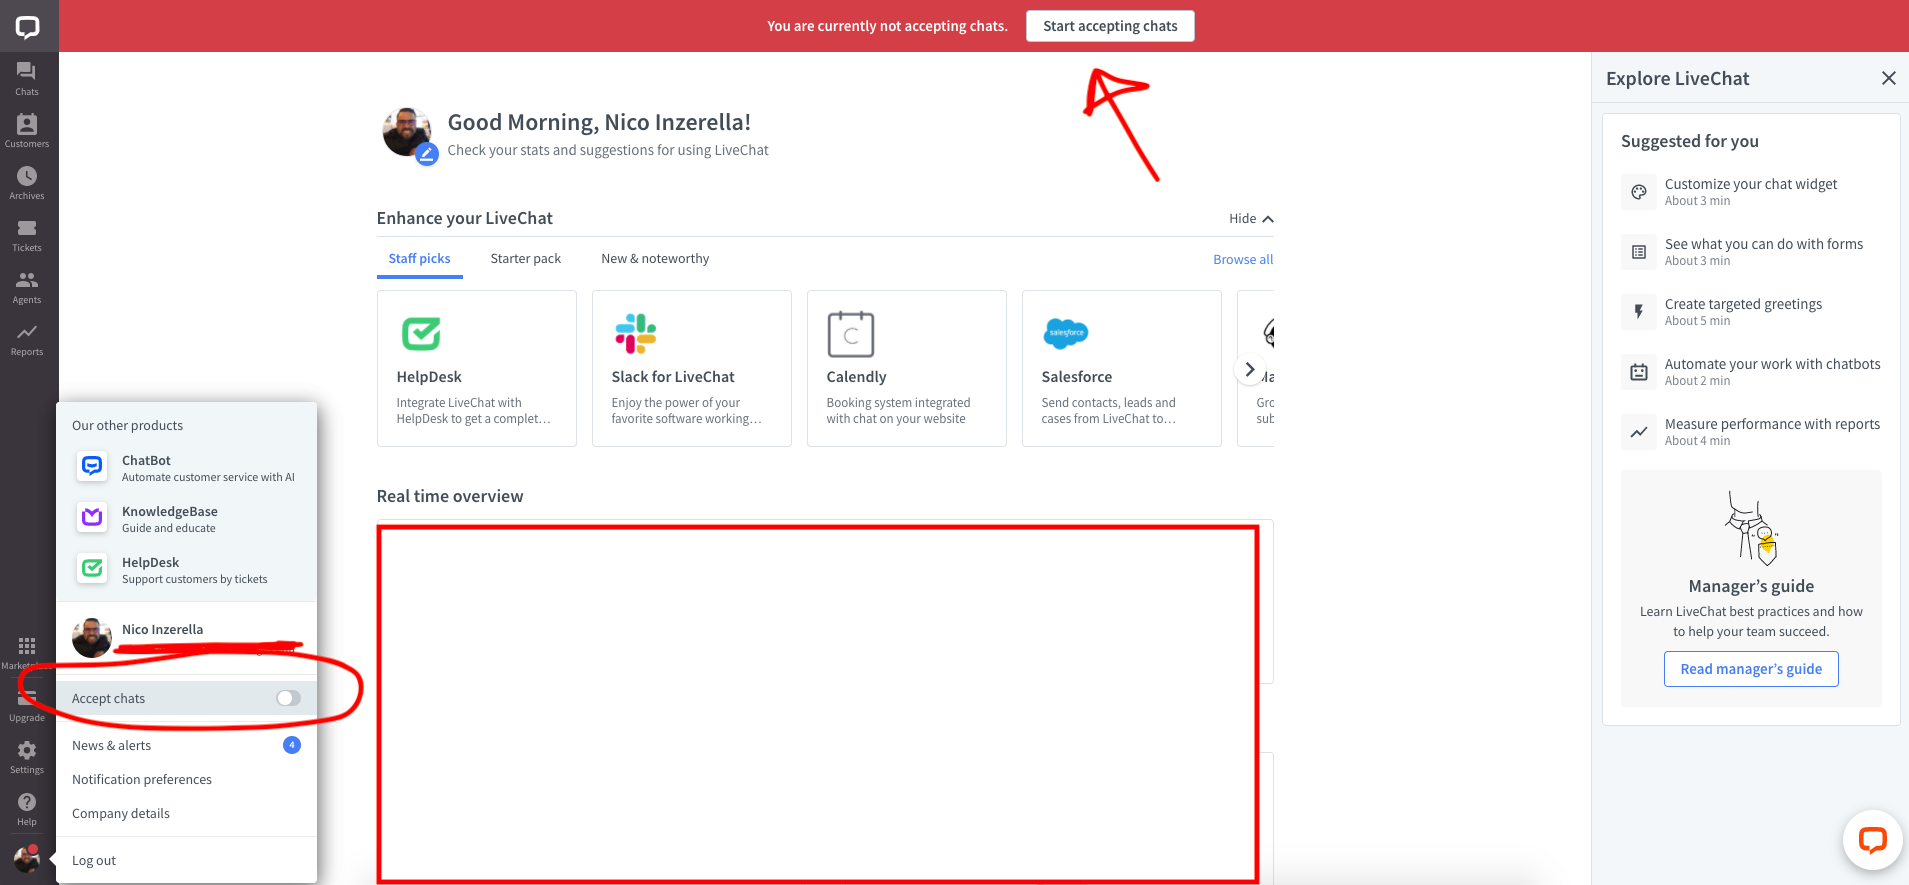Switch to the Starter pack tab

point(526,259)
